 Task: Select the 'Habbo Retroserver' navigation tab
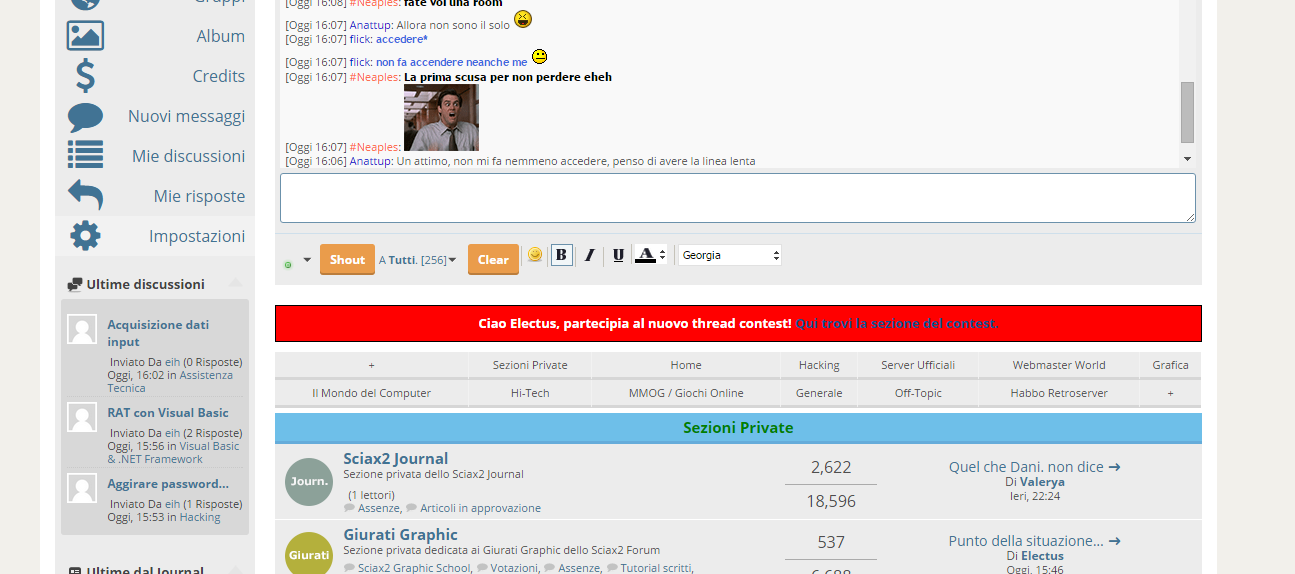(x=1059, y=393)
